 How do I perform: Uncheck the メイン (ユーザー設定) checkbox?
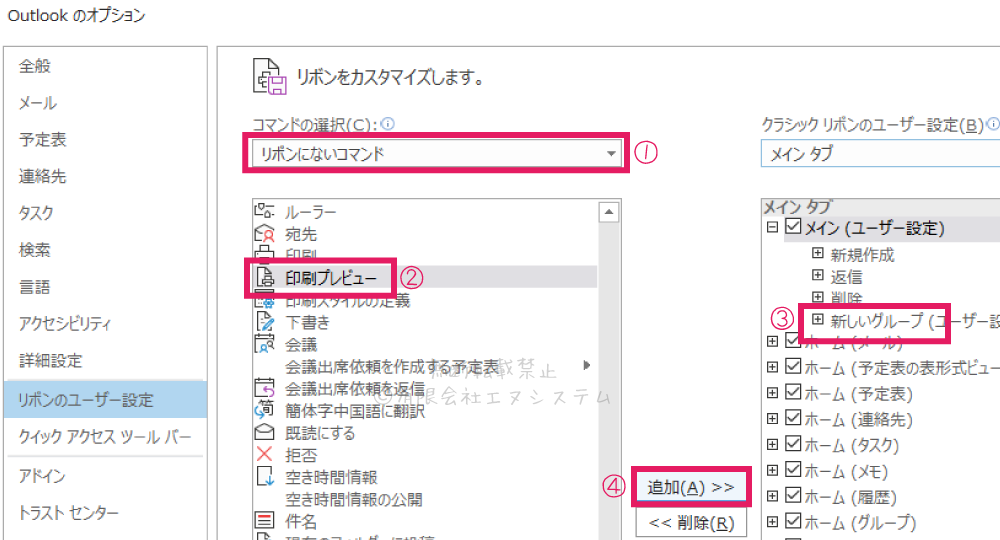pyautogui.click(x=793, y=226)
